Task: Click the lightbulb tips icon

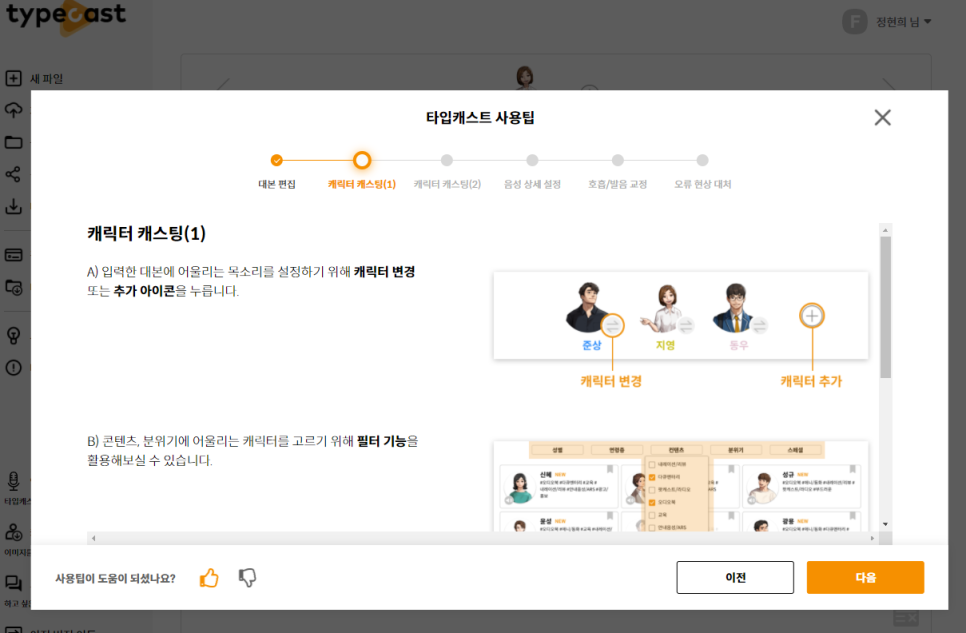Action: pos(14,335)
